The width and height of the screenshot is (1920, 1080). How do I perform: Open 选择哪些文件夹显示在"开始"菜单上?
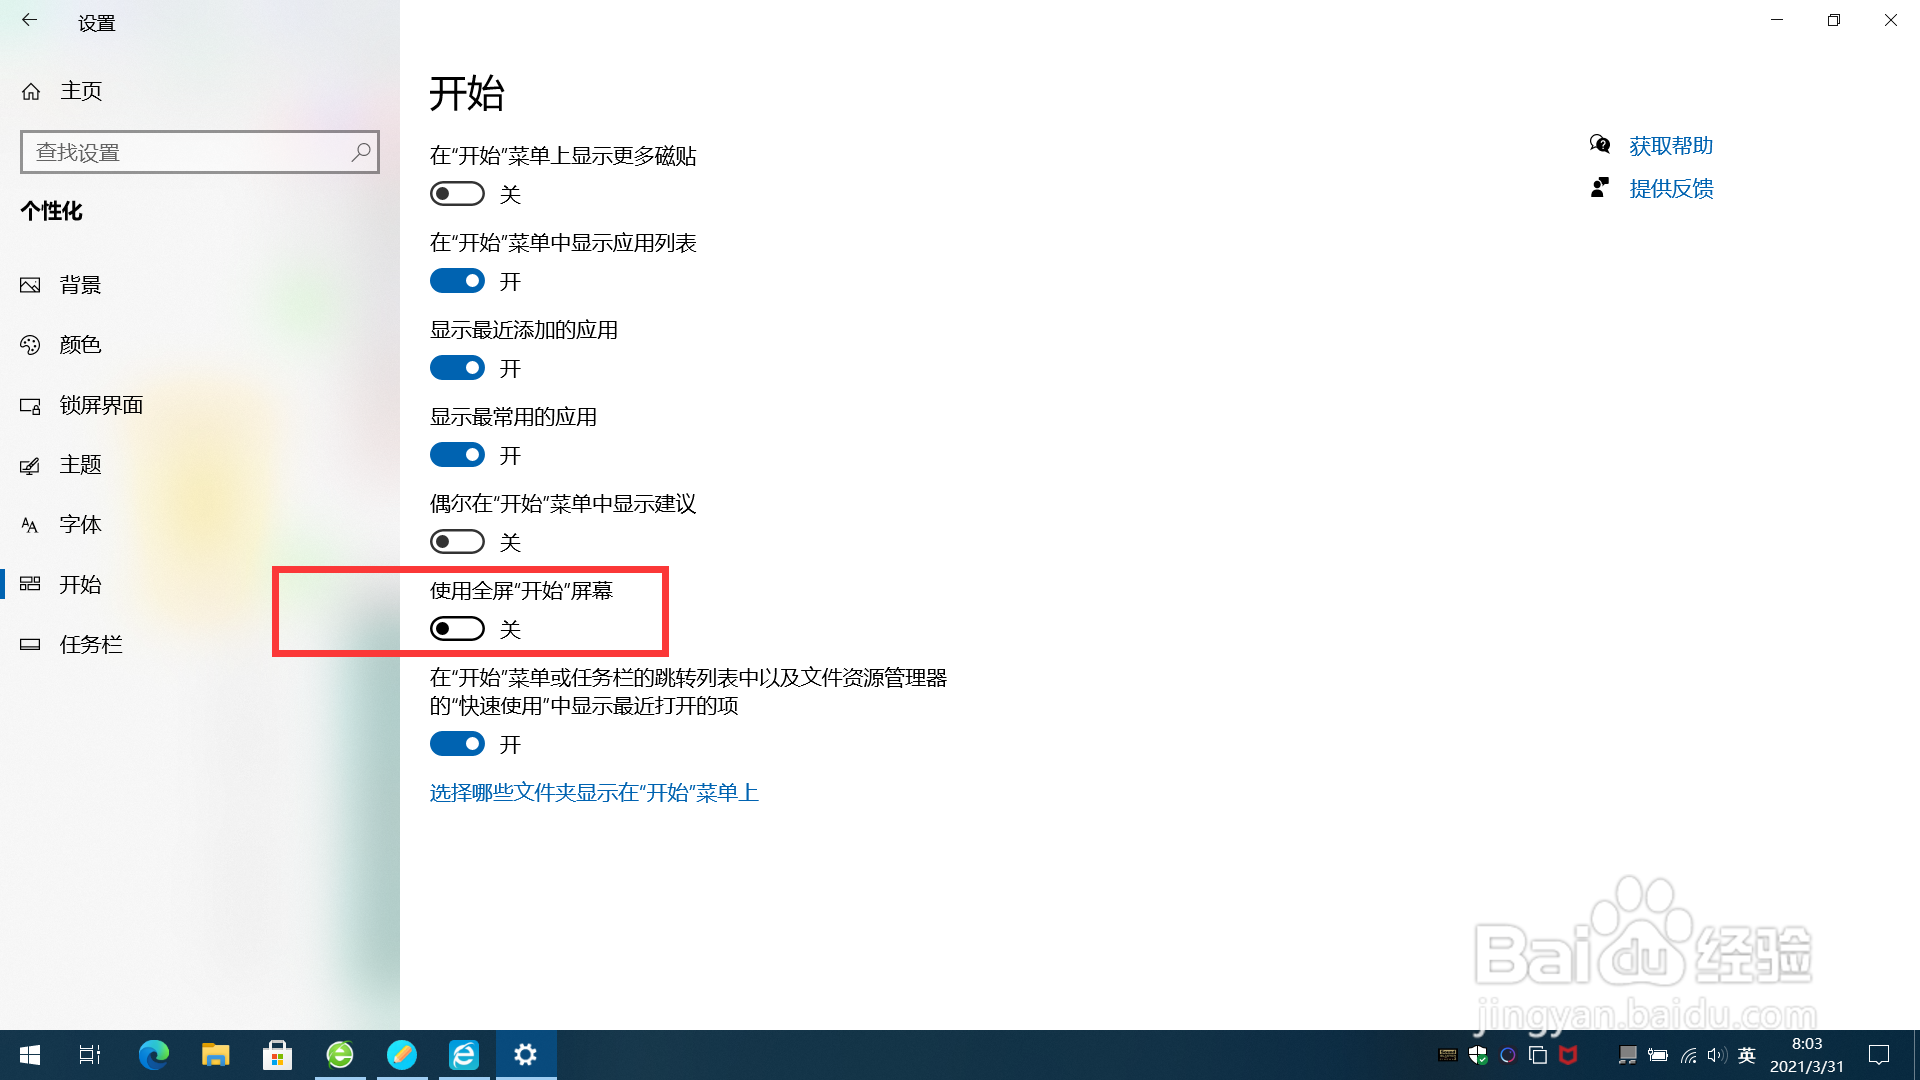[594, 792]
